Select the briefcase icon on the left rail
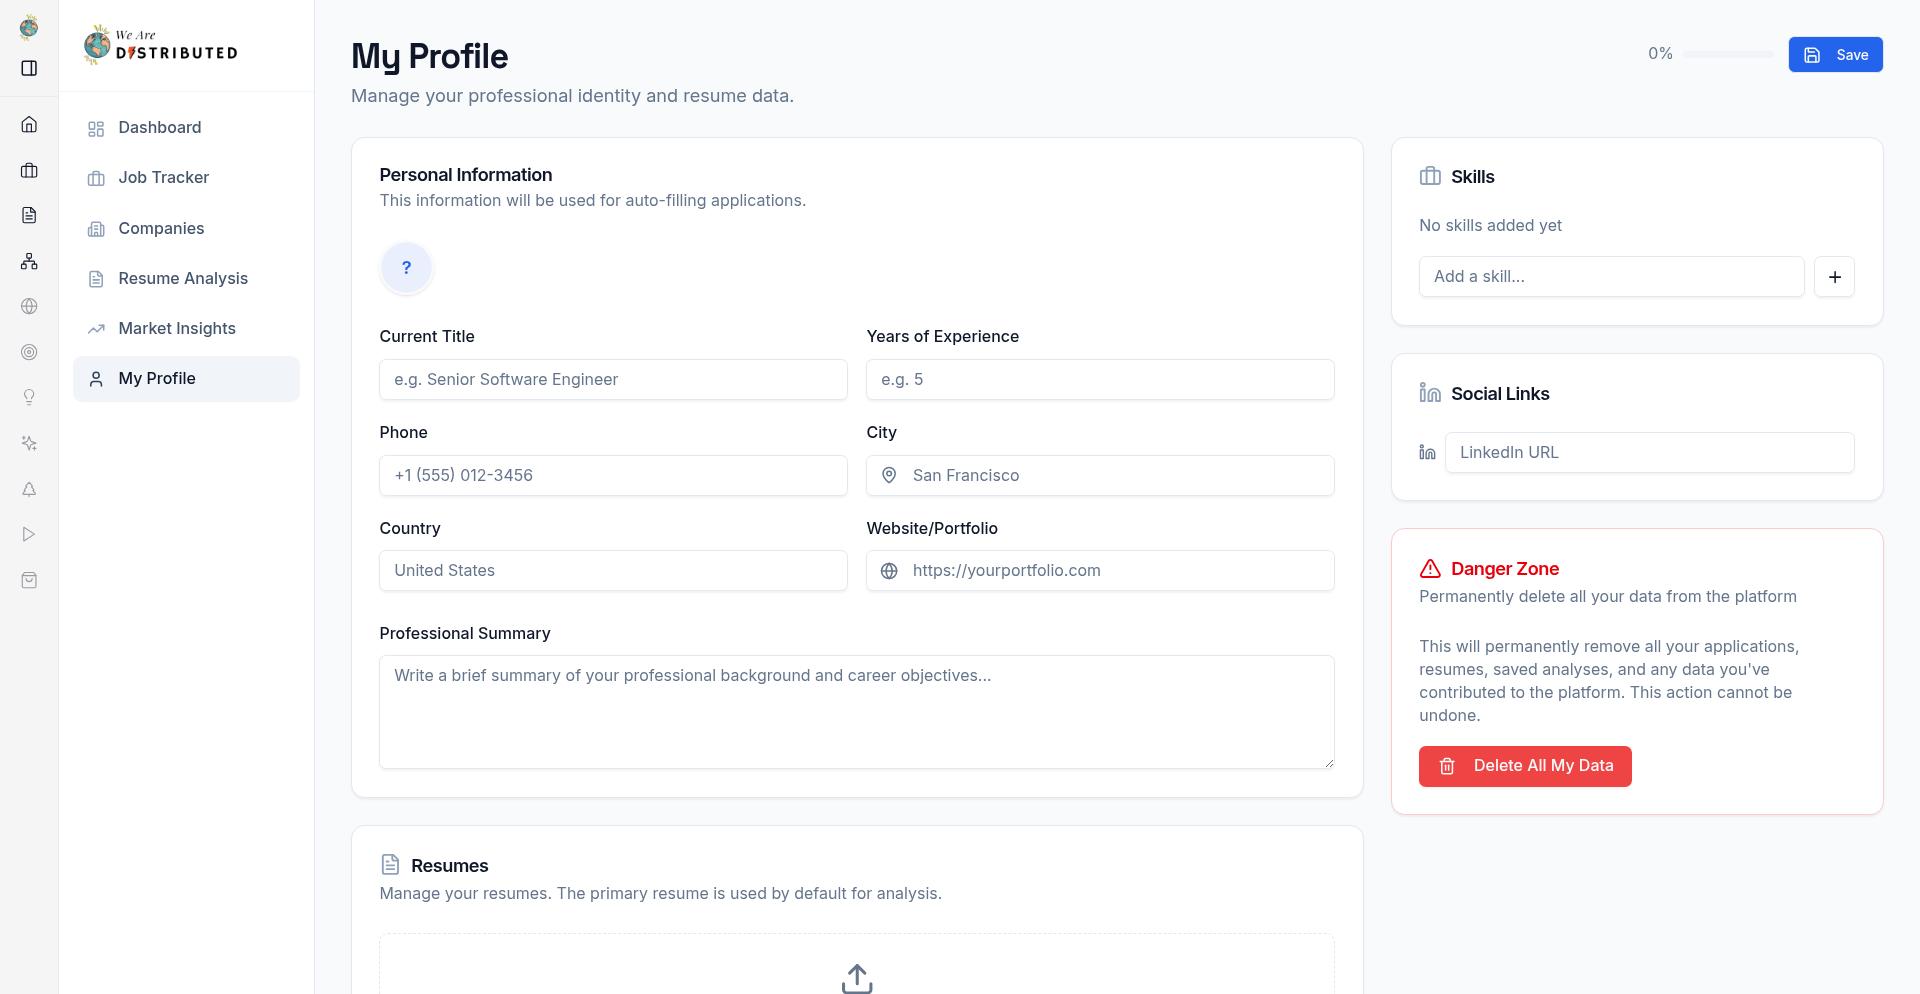The height and width of the screenshot is (994, 1920). click(x=29, y=170)
